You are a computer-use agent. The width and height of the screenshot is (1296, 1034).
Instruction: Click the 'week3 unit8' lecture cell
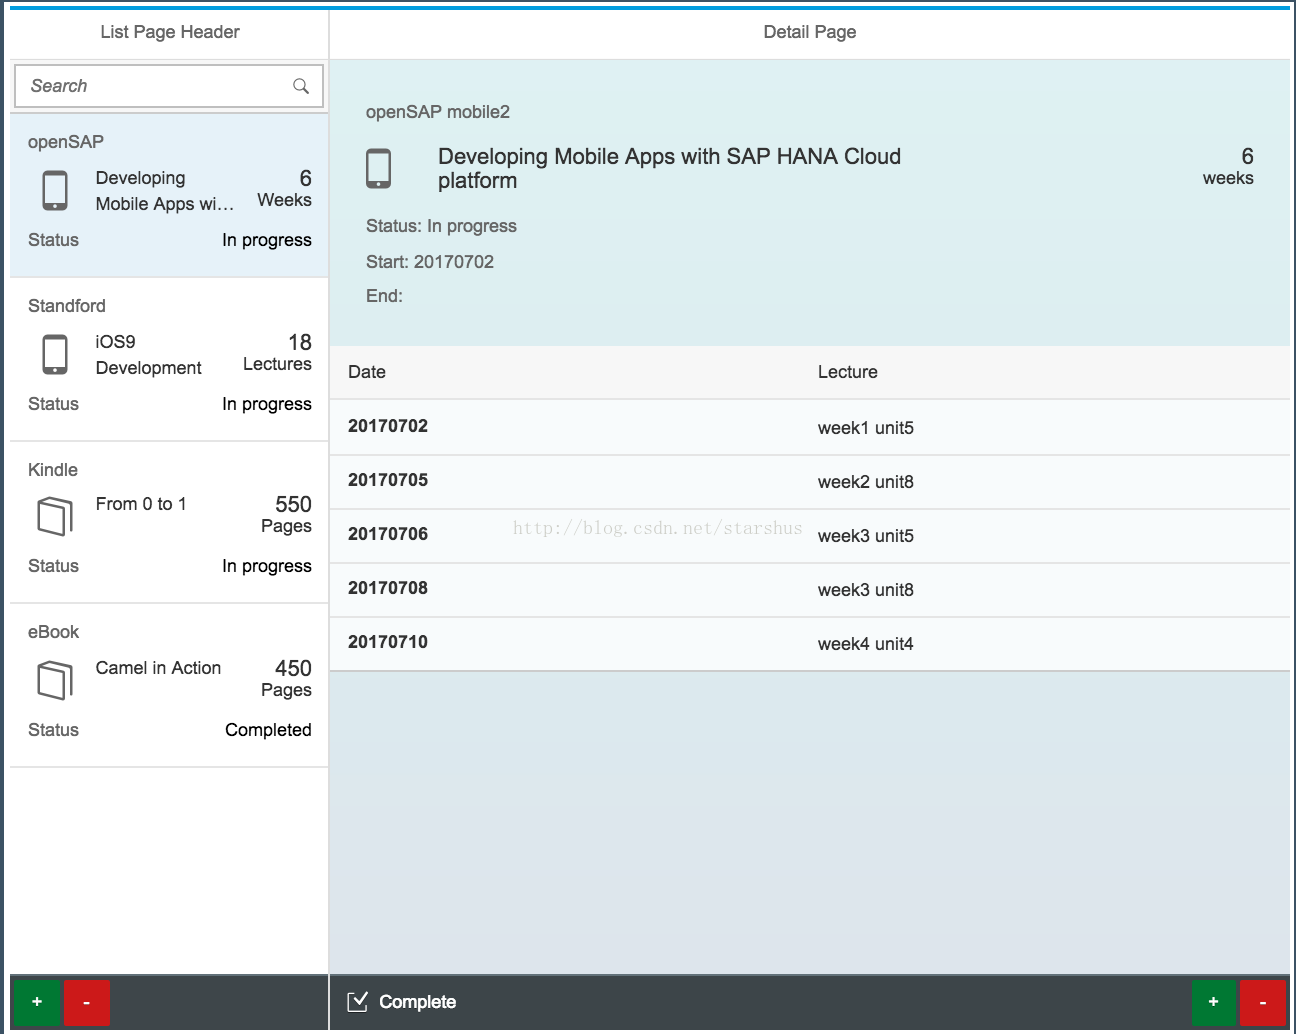pyautogui.click(x=866, y=590)
